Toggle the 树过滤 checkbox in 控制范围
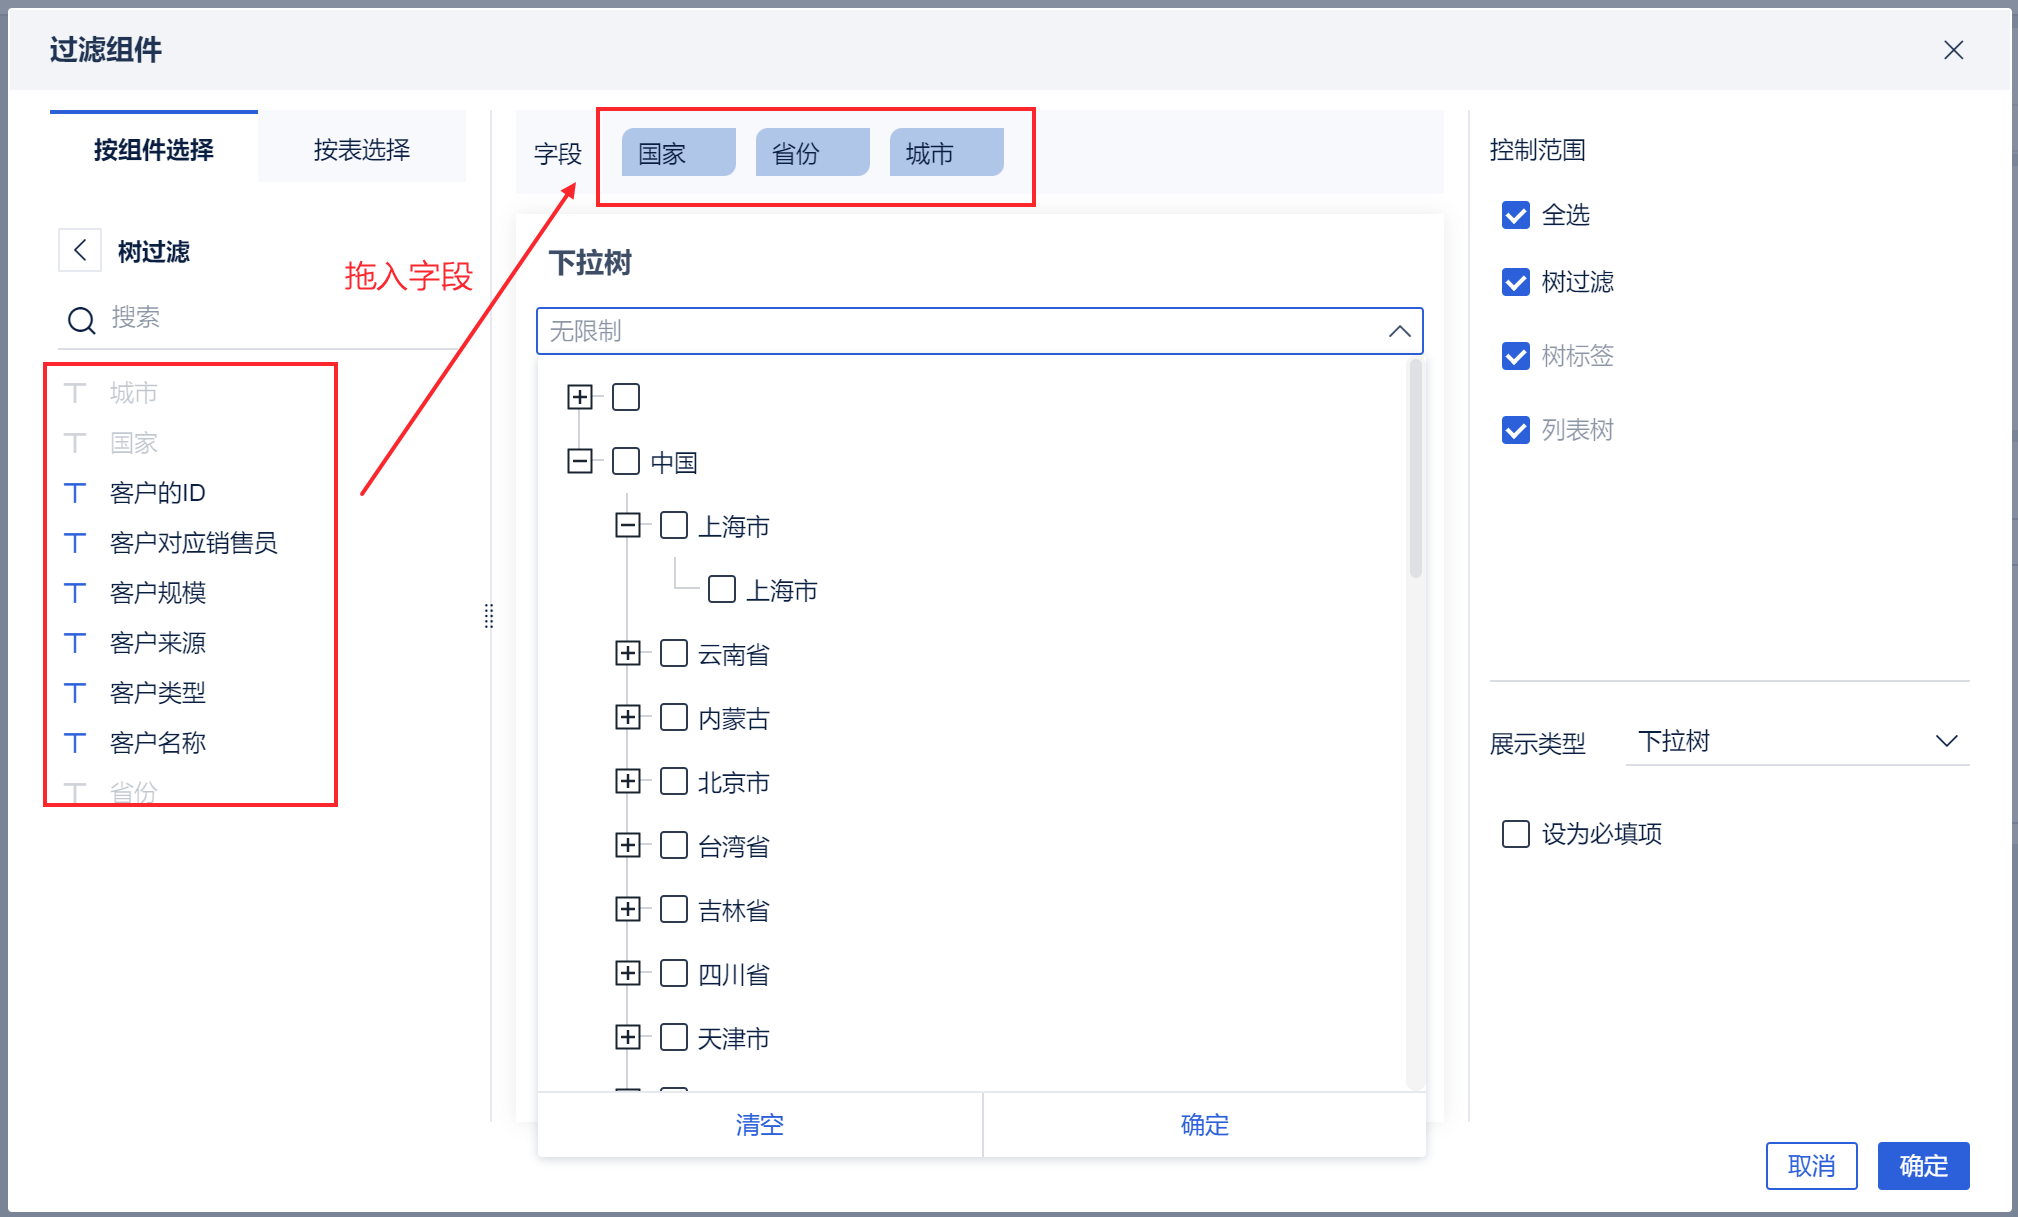 (x=1515, y=282)
